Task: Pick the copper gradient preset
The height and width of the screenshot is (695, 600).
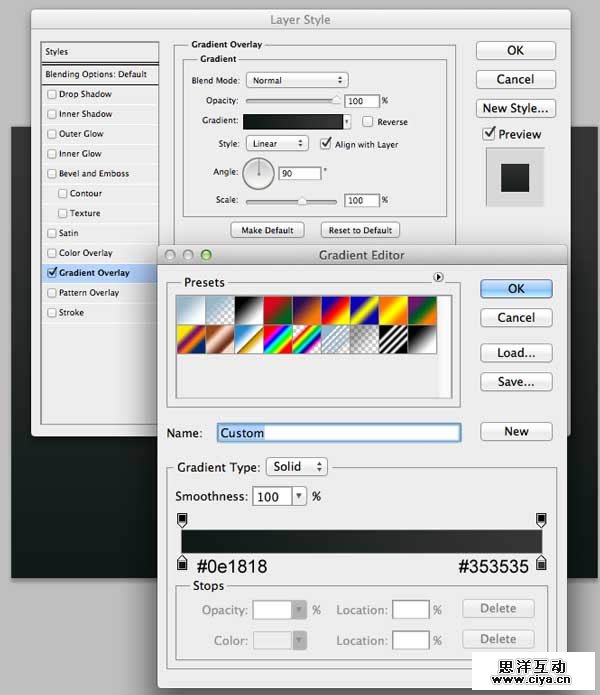Action: [x=219, y=339]
